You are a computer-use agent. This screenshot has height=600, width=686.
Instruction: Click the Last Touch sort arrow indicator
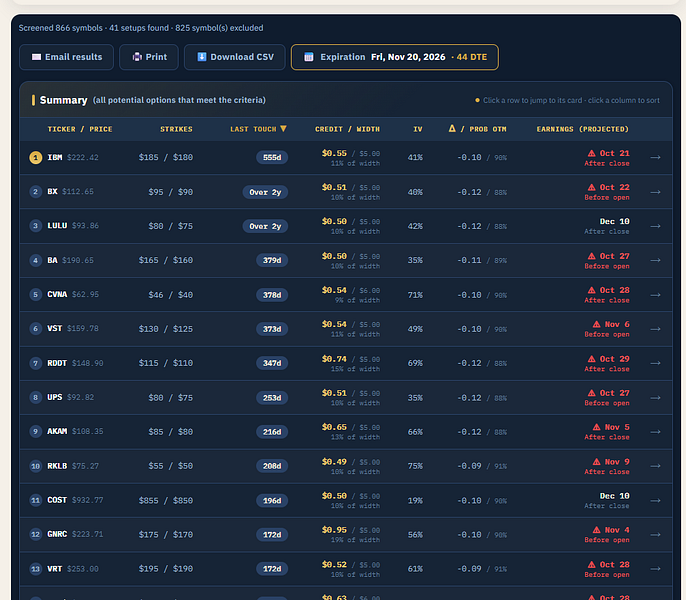(x=284, y=129)
